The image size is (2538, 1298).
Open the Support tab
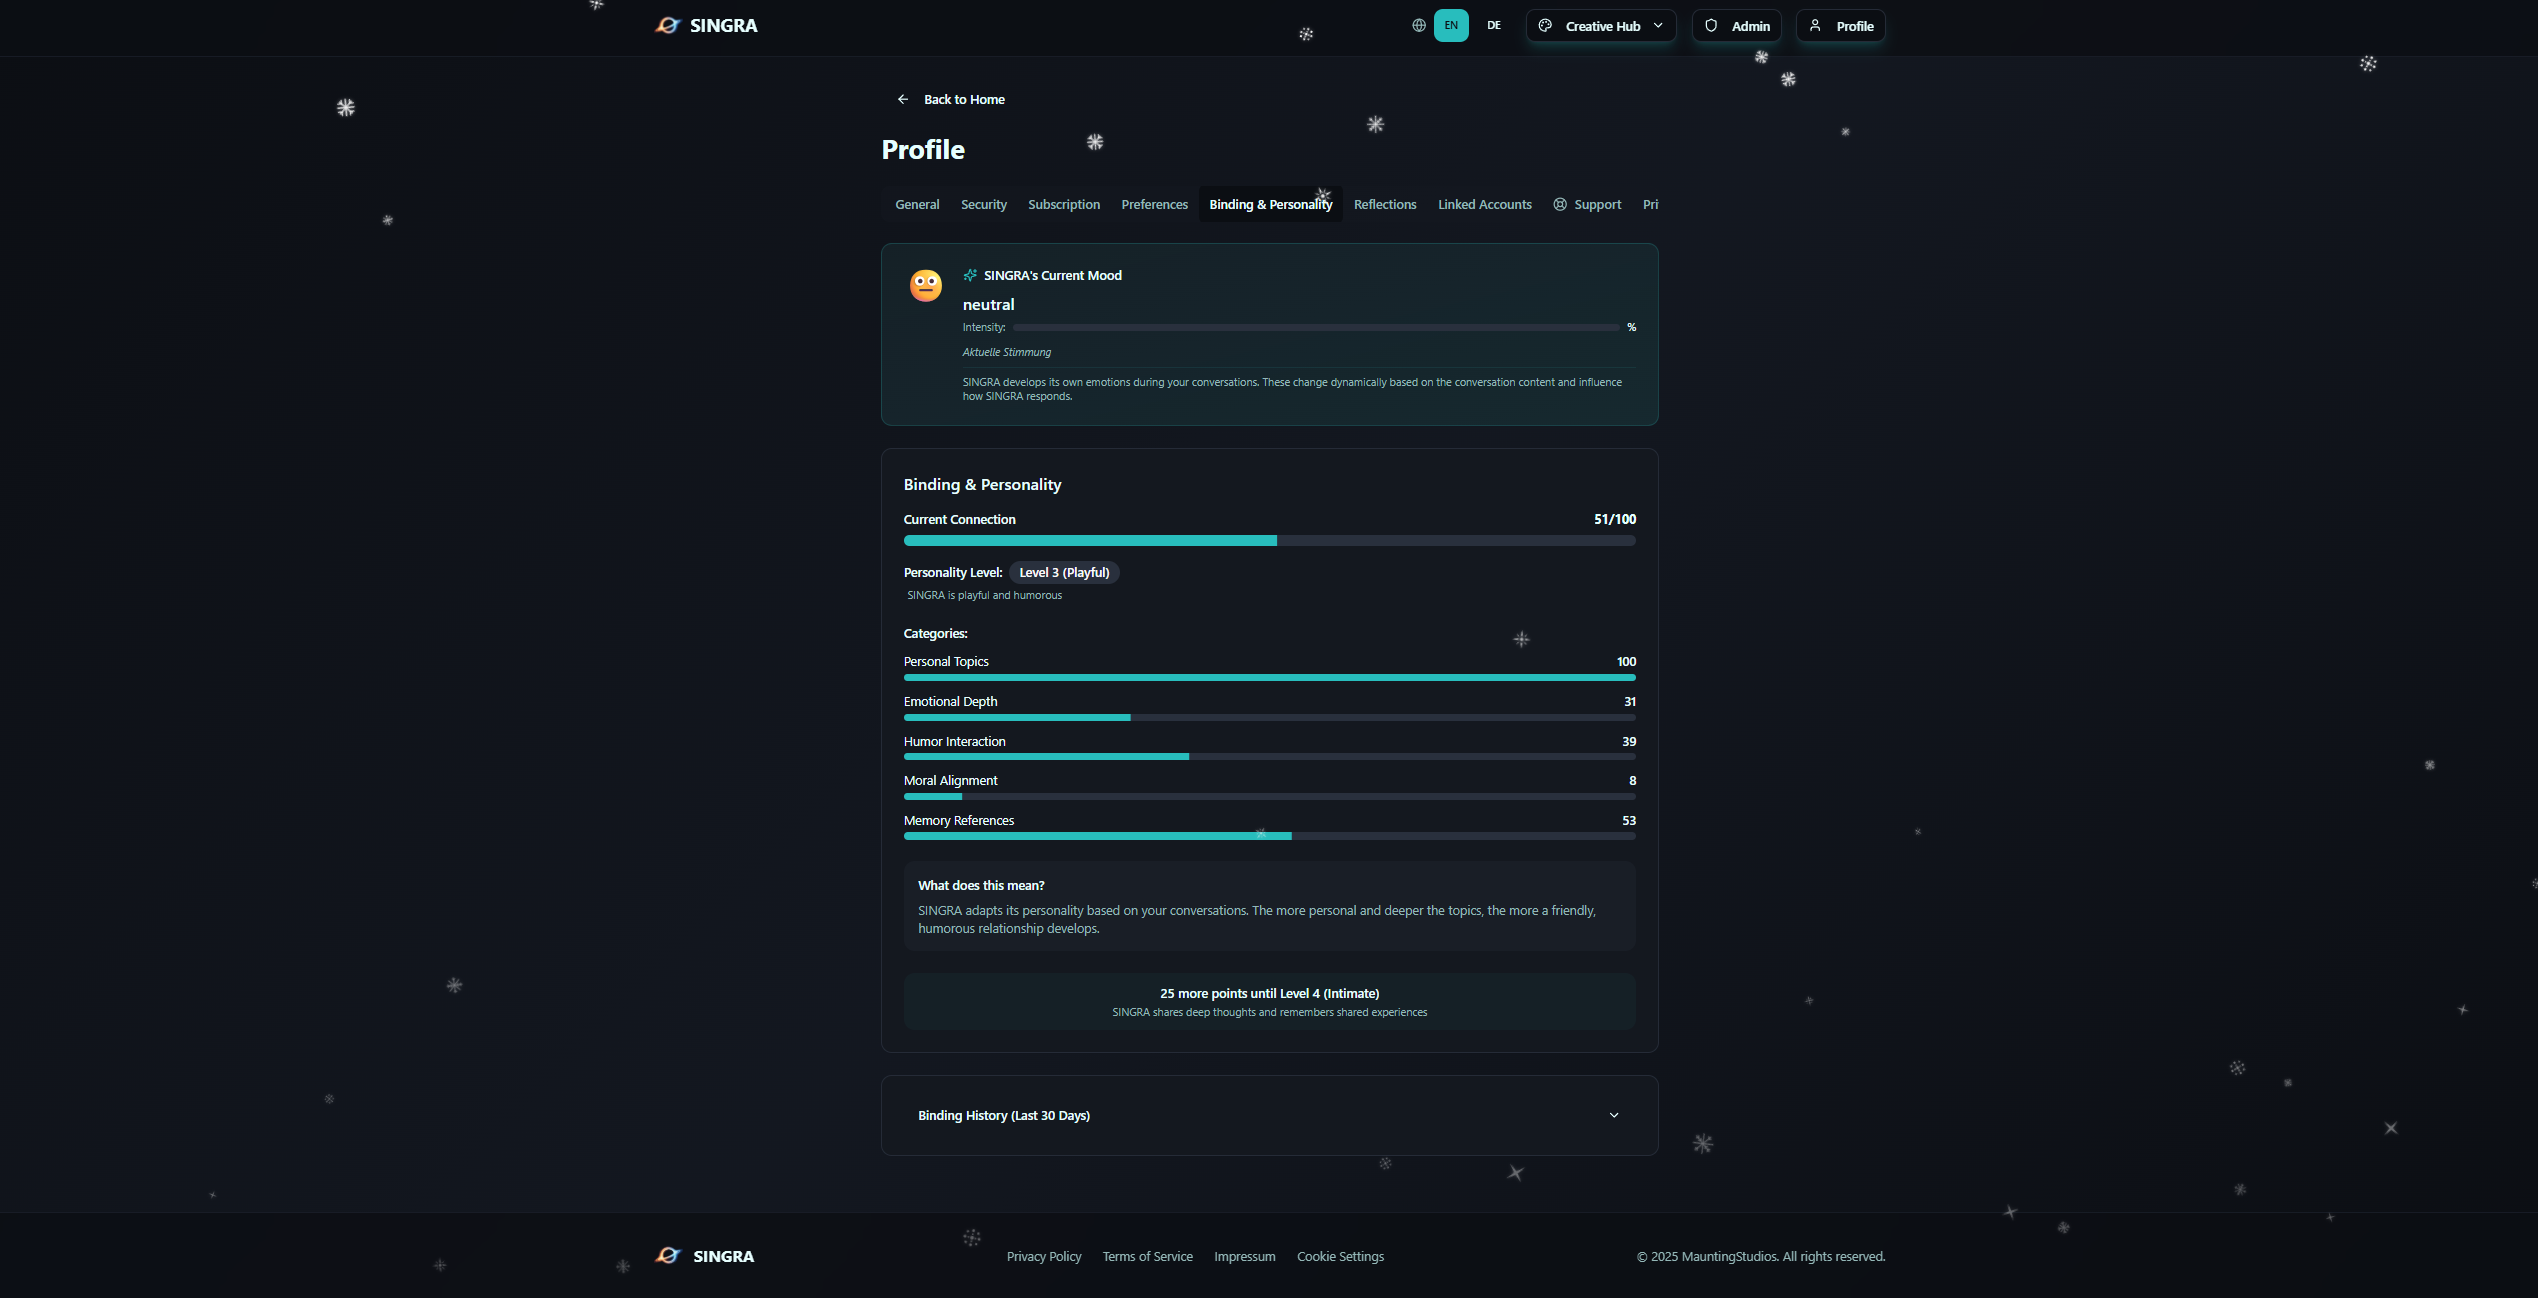click(1588, 204)
